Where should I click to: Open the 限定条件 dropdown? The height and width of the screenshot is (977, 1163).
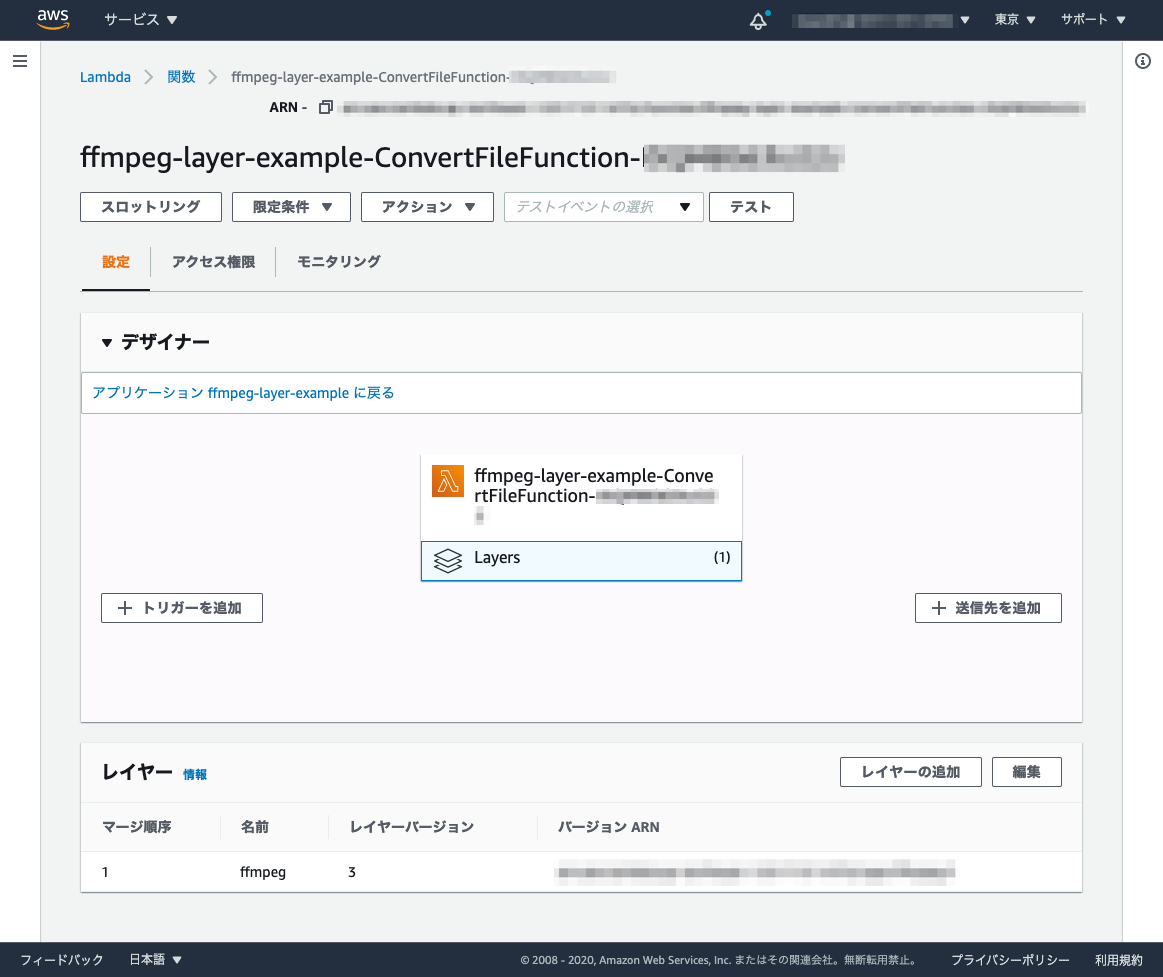(291, 207)
